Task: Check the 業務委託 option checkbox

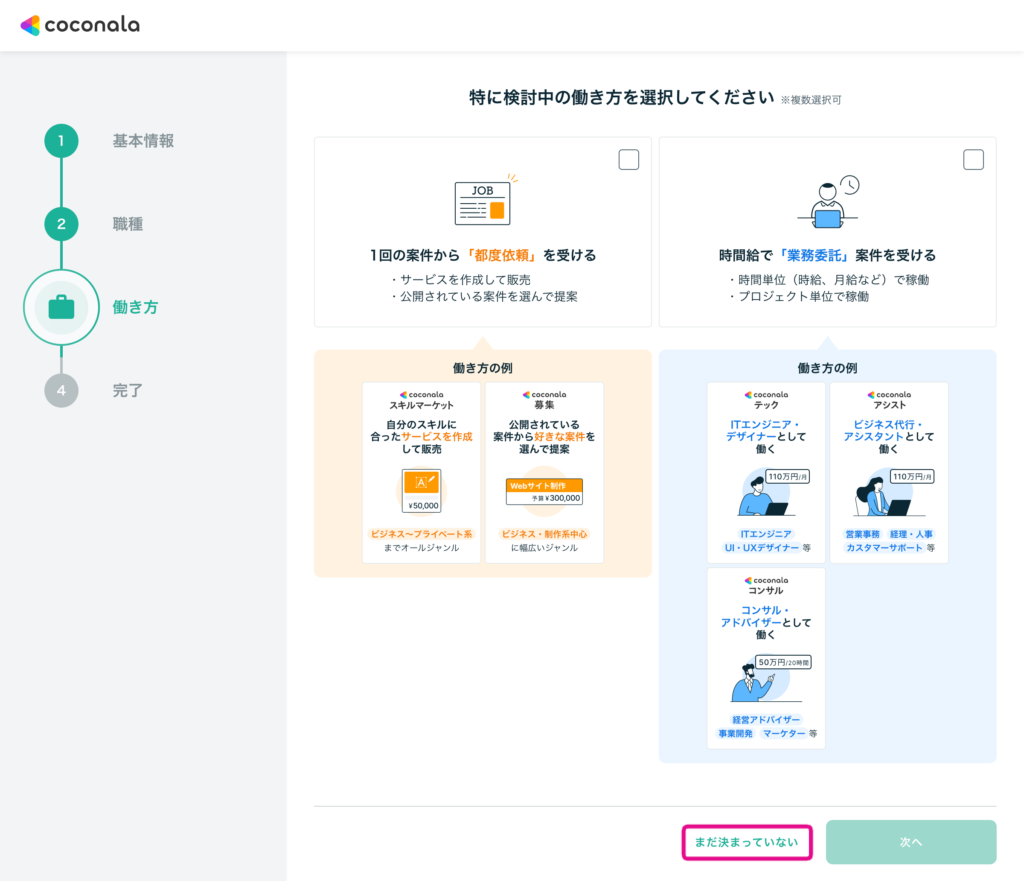Action: [x=973, y=160]
